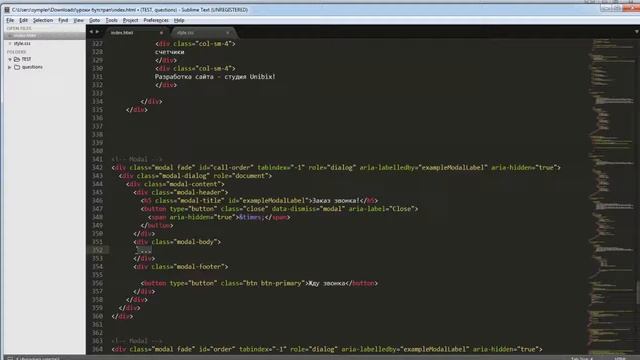Open the tab list dropdown arrow
Viewport: 640px width, 360px height.
[x=636, y=32]
